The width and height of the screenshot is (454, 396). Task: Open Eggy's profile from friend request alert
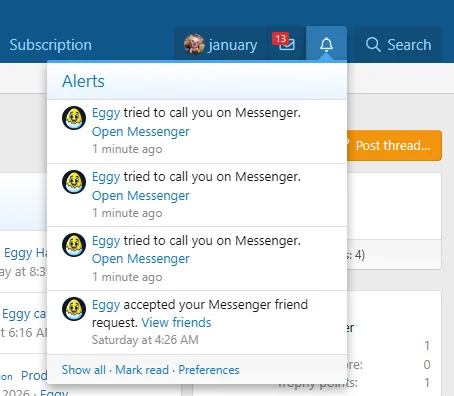106,305
